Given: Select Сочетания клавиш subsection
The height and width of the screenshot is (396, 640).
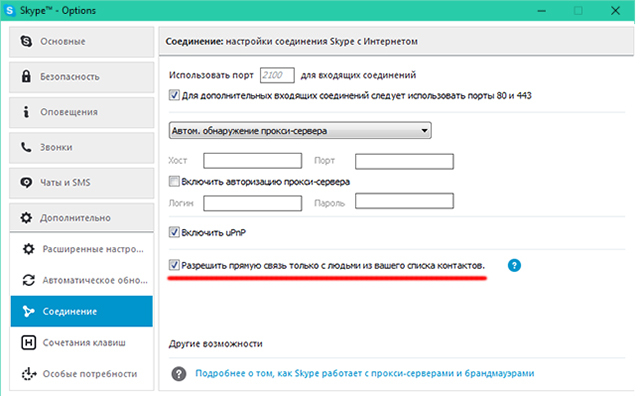Looking at the screenshot, I should coord(82,343).
